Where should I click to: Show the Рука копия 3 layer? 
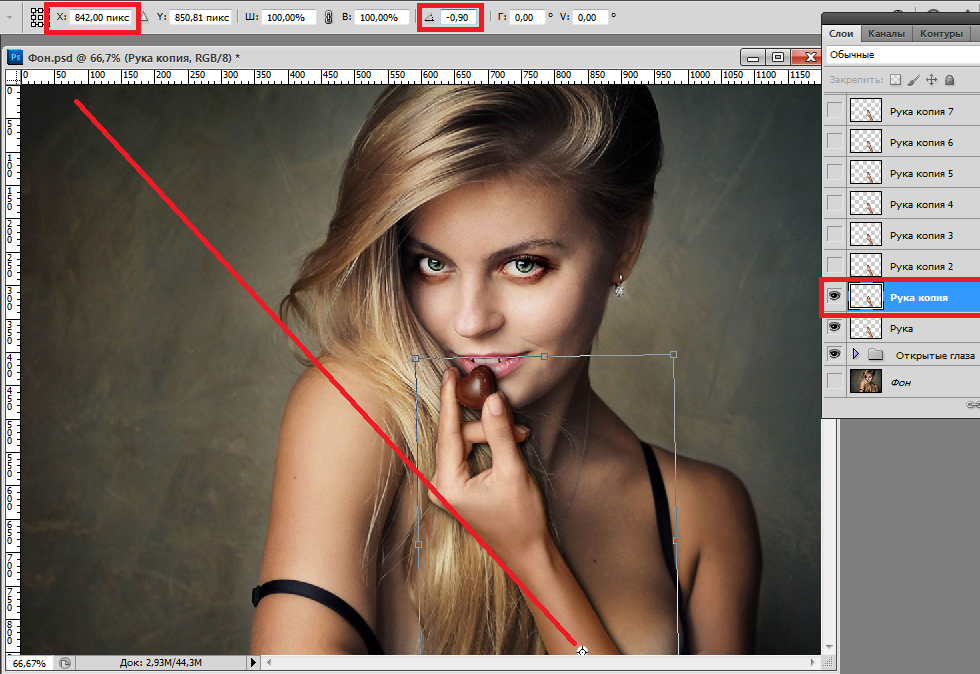[x=834, y=234]
